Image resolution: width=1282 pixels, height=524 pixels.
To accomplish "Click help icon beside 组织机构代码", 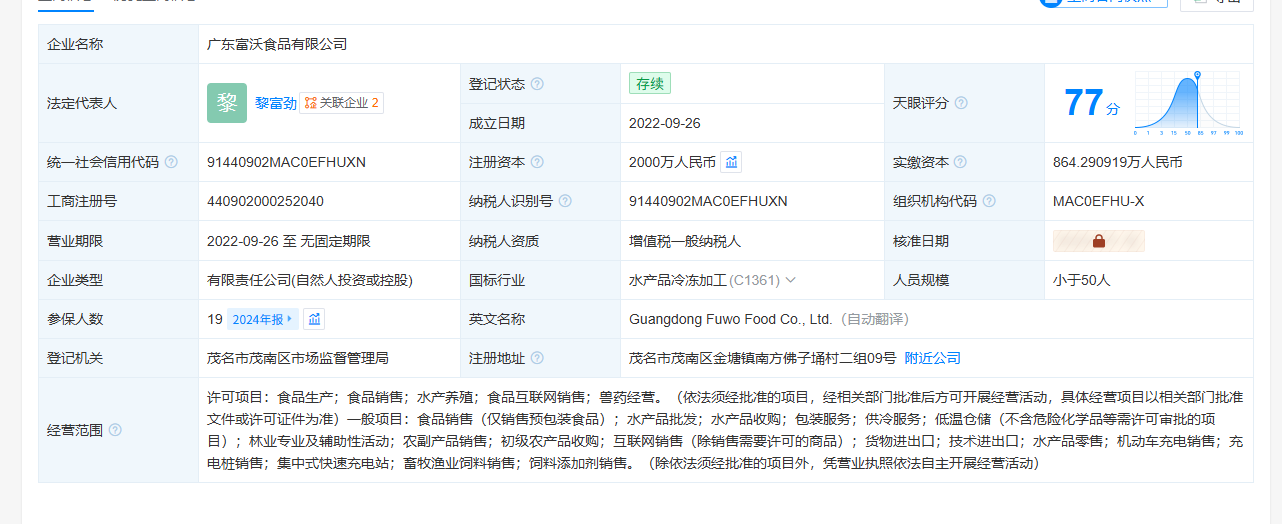I will point(989,201).
